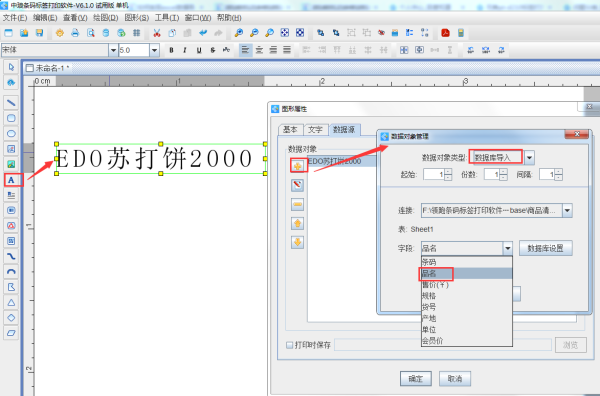600x396 pixels.
Task: Click the 取消 button
Action: [455, 379]
